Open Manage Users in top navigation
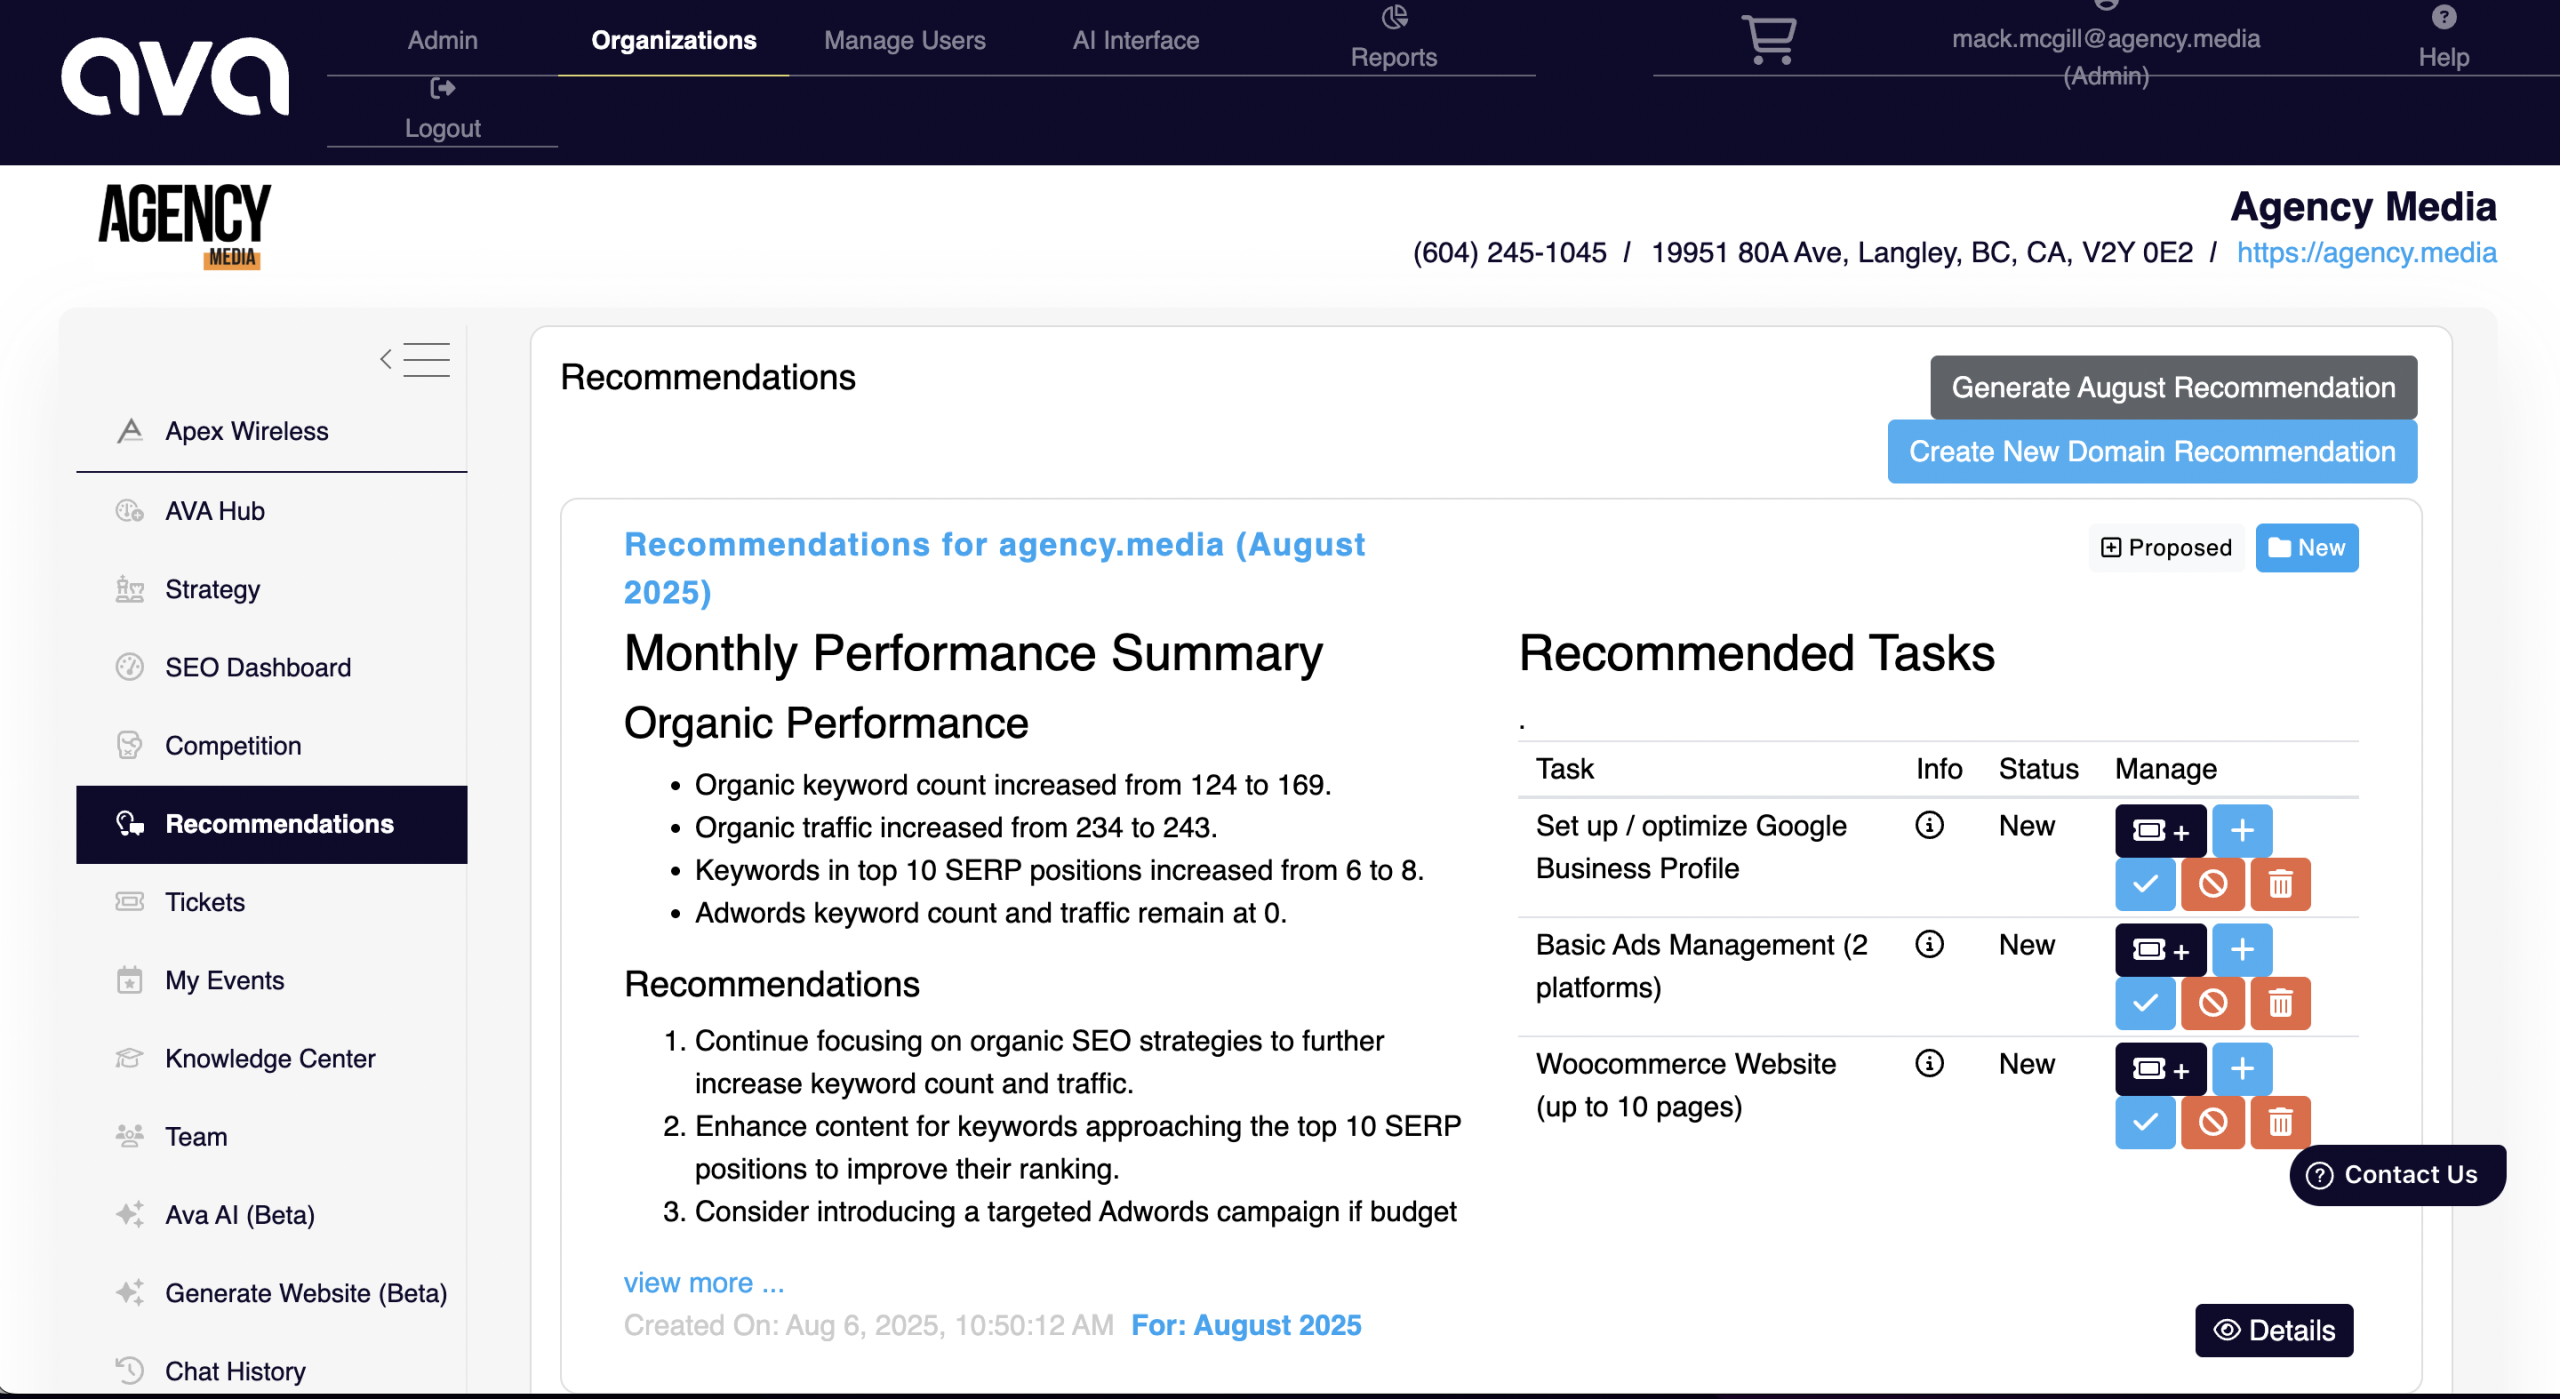Image resolution: width=2560 pixels, height=1399 pixels. (x=904, y=40)
